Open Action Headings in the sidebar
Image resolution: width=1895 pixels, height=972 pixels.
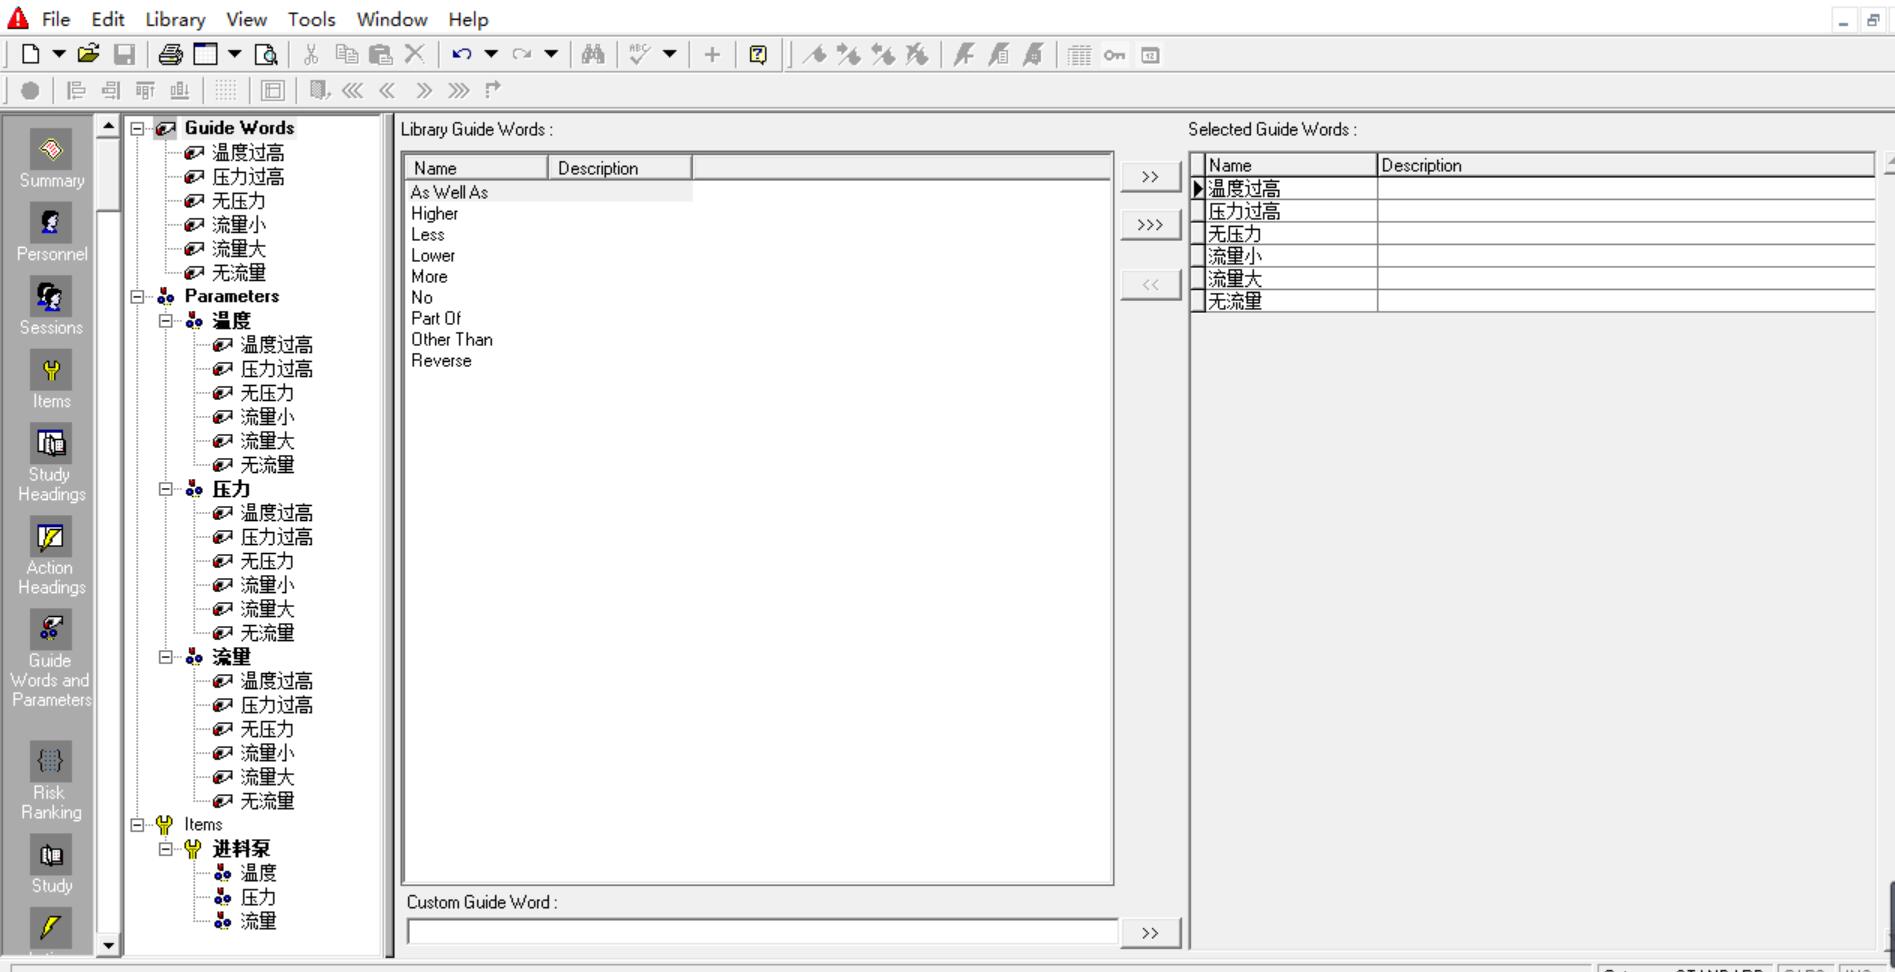[51, 557]
